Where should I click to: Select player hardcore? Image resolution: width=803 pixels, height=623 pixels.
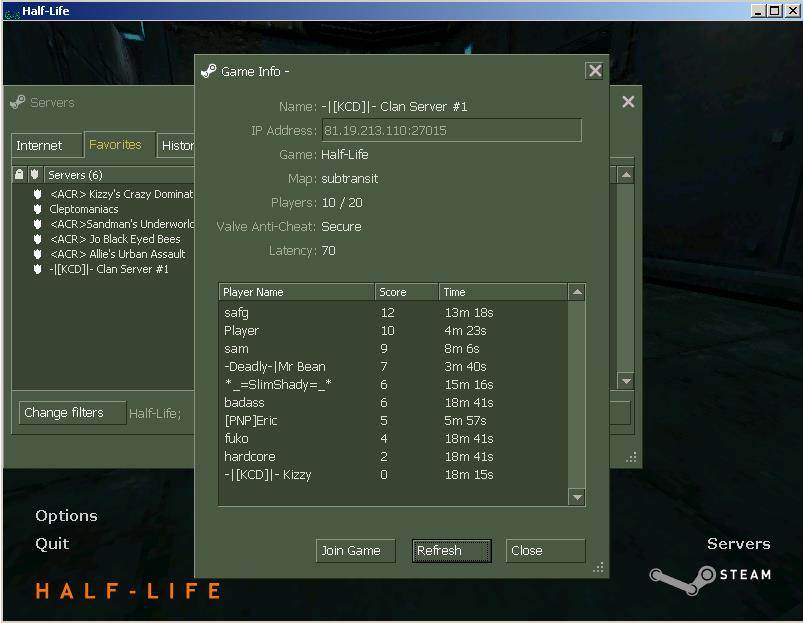point(393,456)
